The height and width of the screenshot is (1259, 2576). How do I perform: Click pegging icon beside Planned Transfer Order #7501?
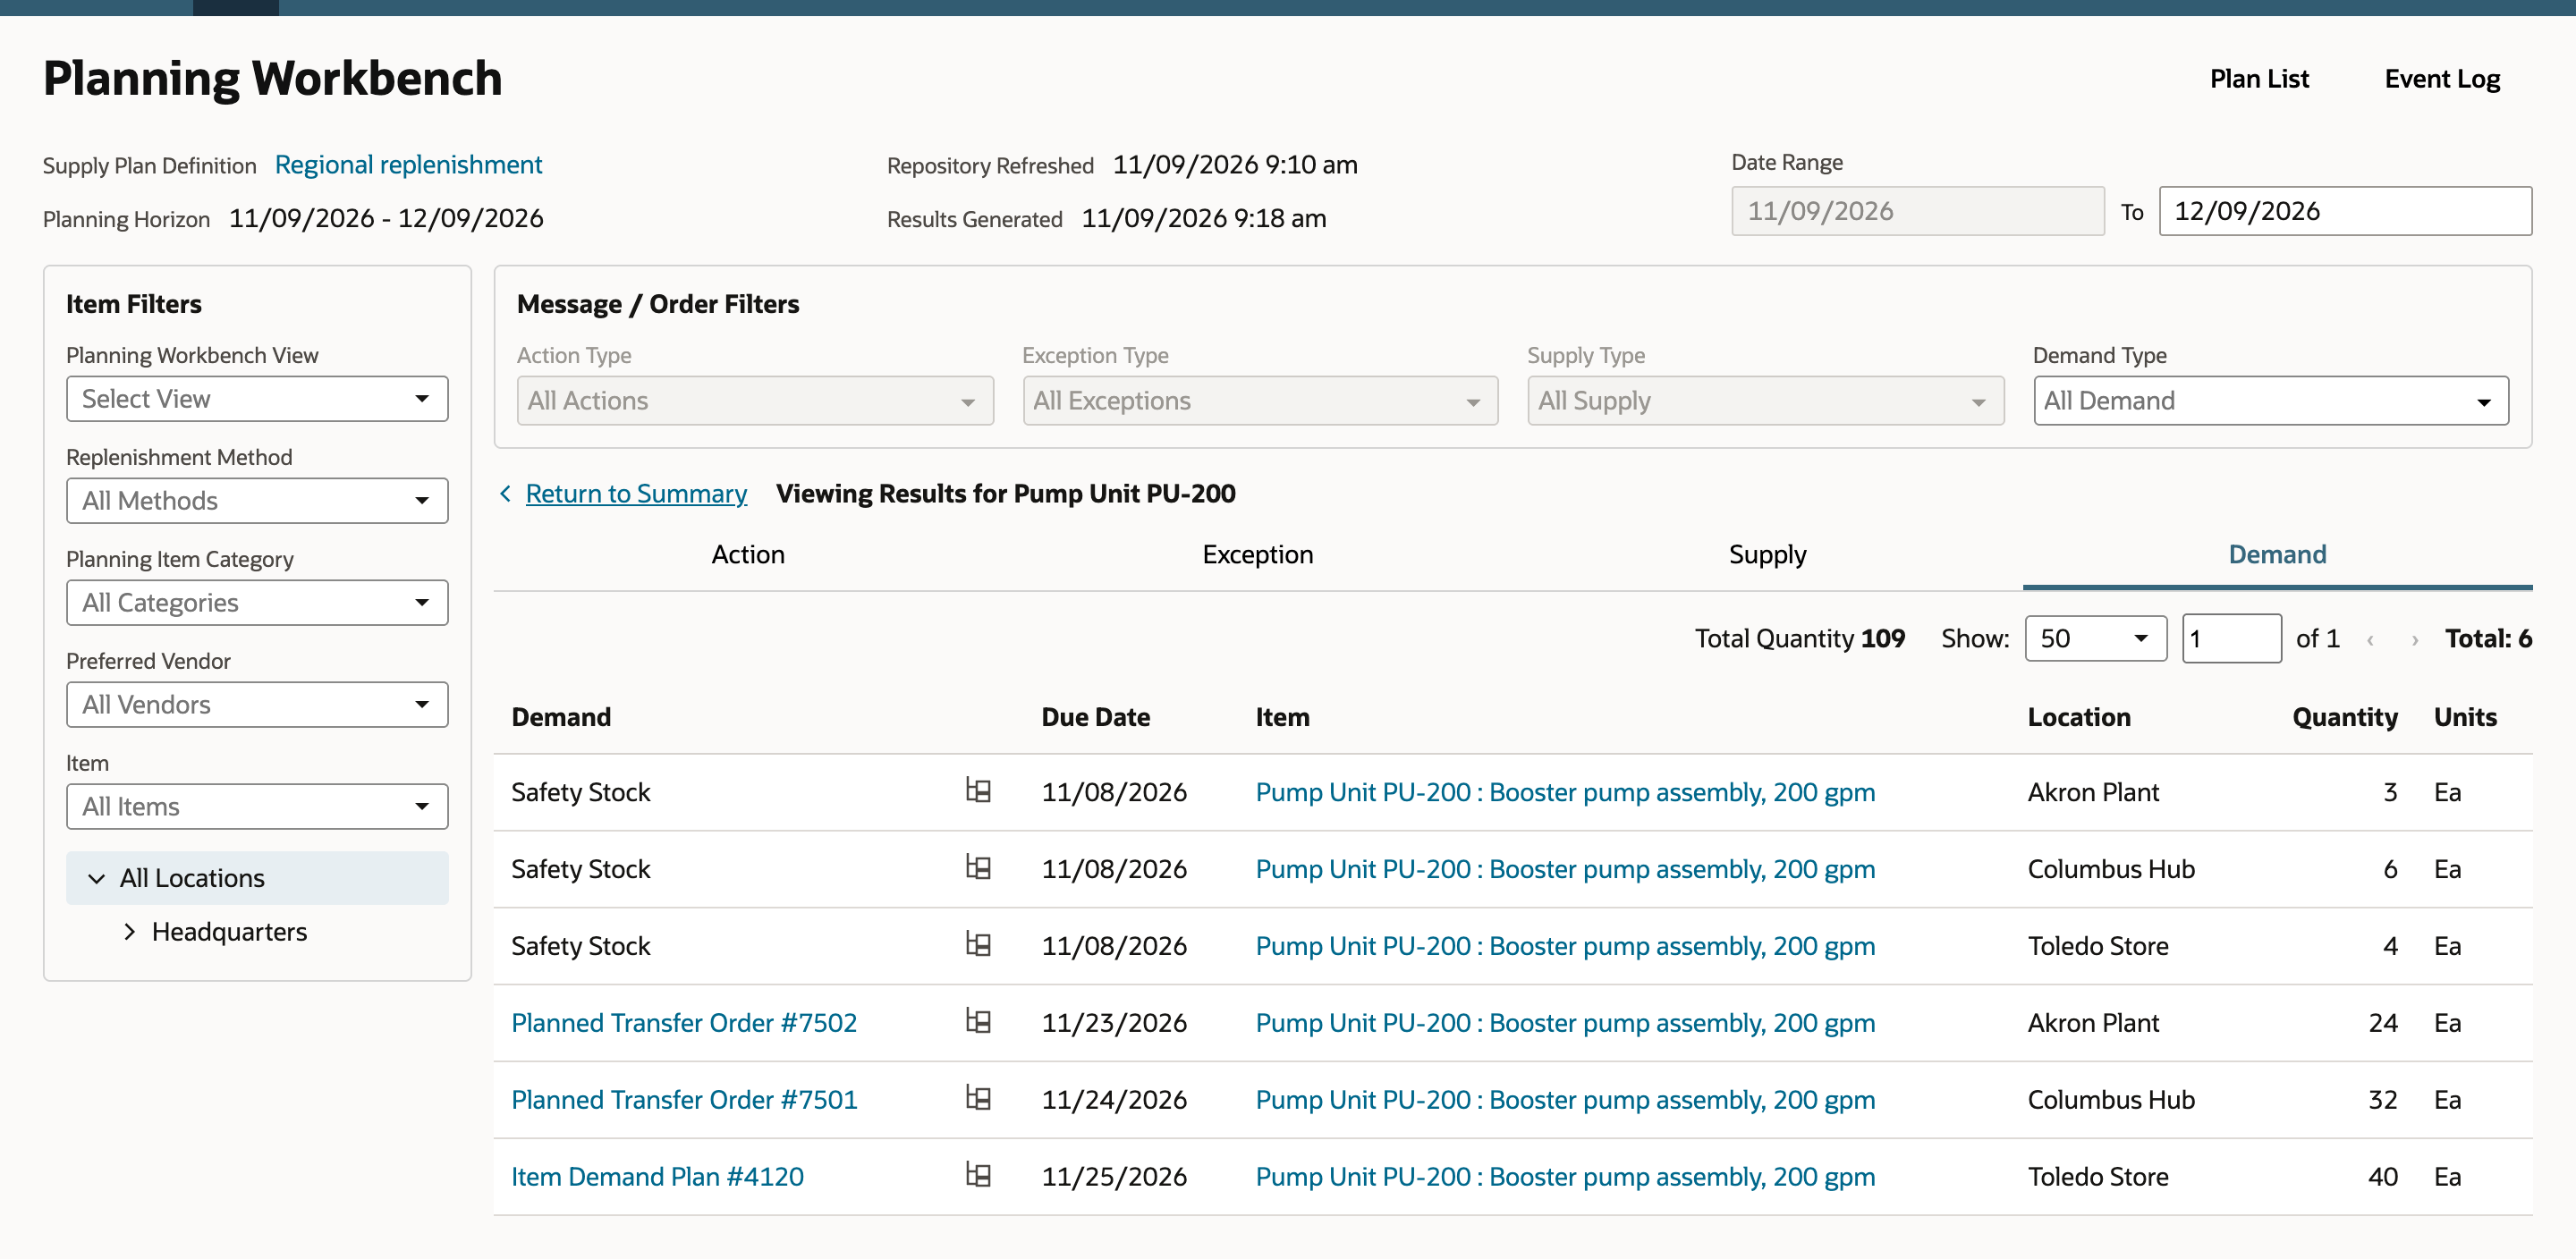click(978, 1099)
